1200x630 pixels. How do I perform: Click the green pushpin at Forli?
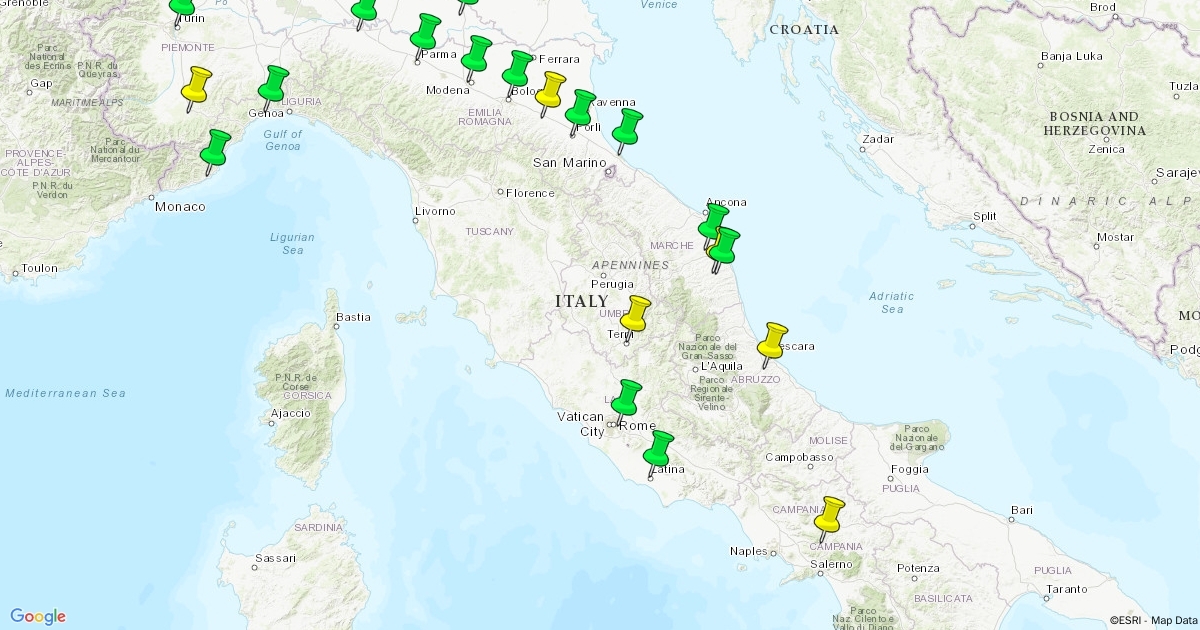click(580, 107)
